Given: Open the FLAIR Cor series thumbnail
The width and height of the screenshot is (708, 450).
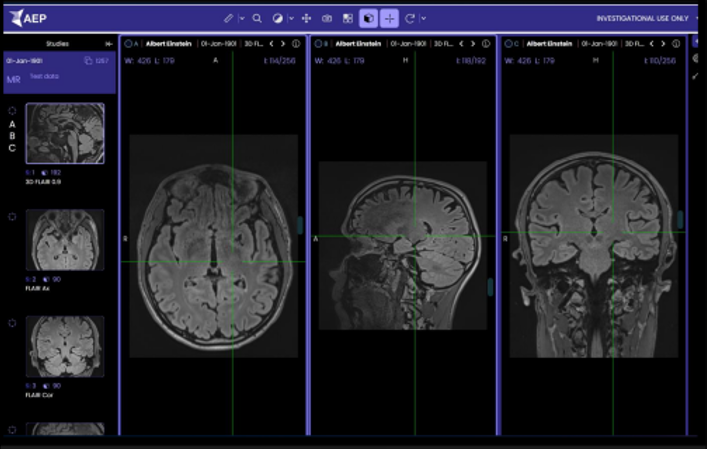Looking at the screenshot, I should [x=64, y=346].
